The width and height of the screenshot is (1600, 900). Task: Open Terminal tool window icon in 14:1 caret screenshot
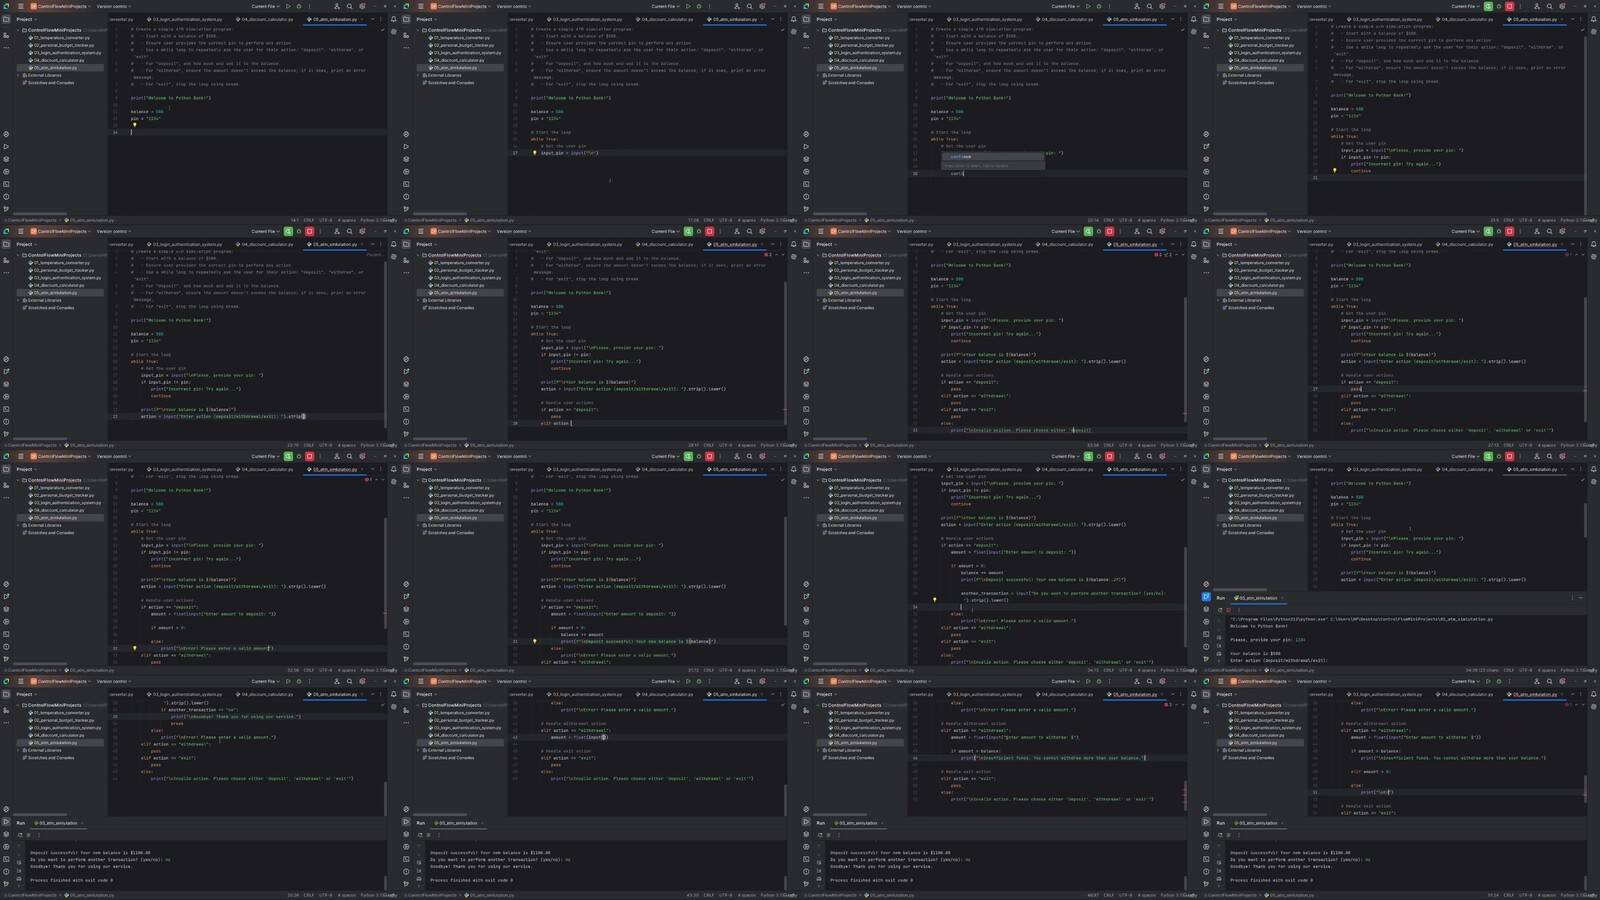6,184
